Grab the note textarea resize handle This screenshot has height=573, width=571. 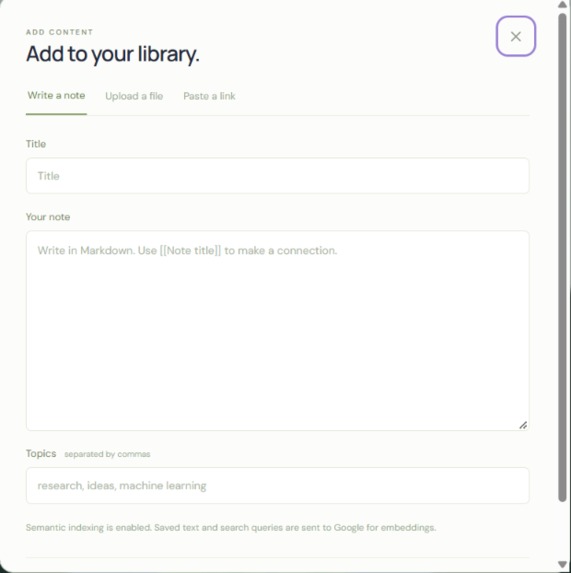pyautogui.click(x=523, y=425)
